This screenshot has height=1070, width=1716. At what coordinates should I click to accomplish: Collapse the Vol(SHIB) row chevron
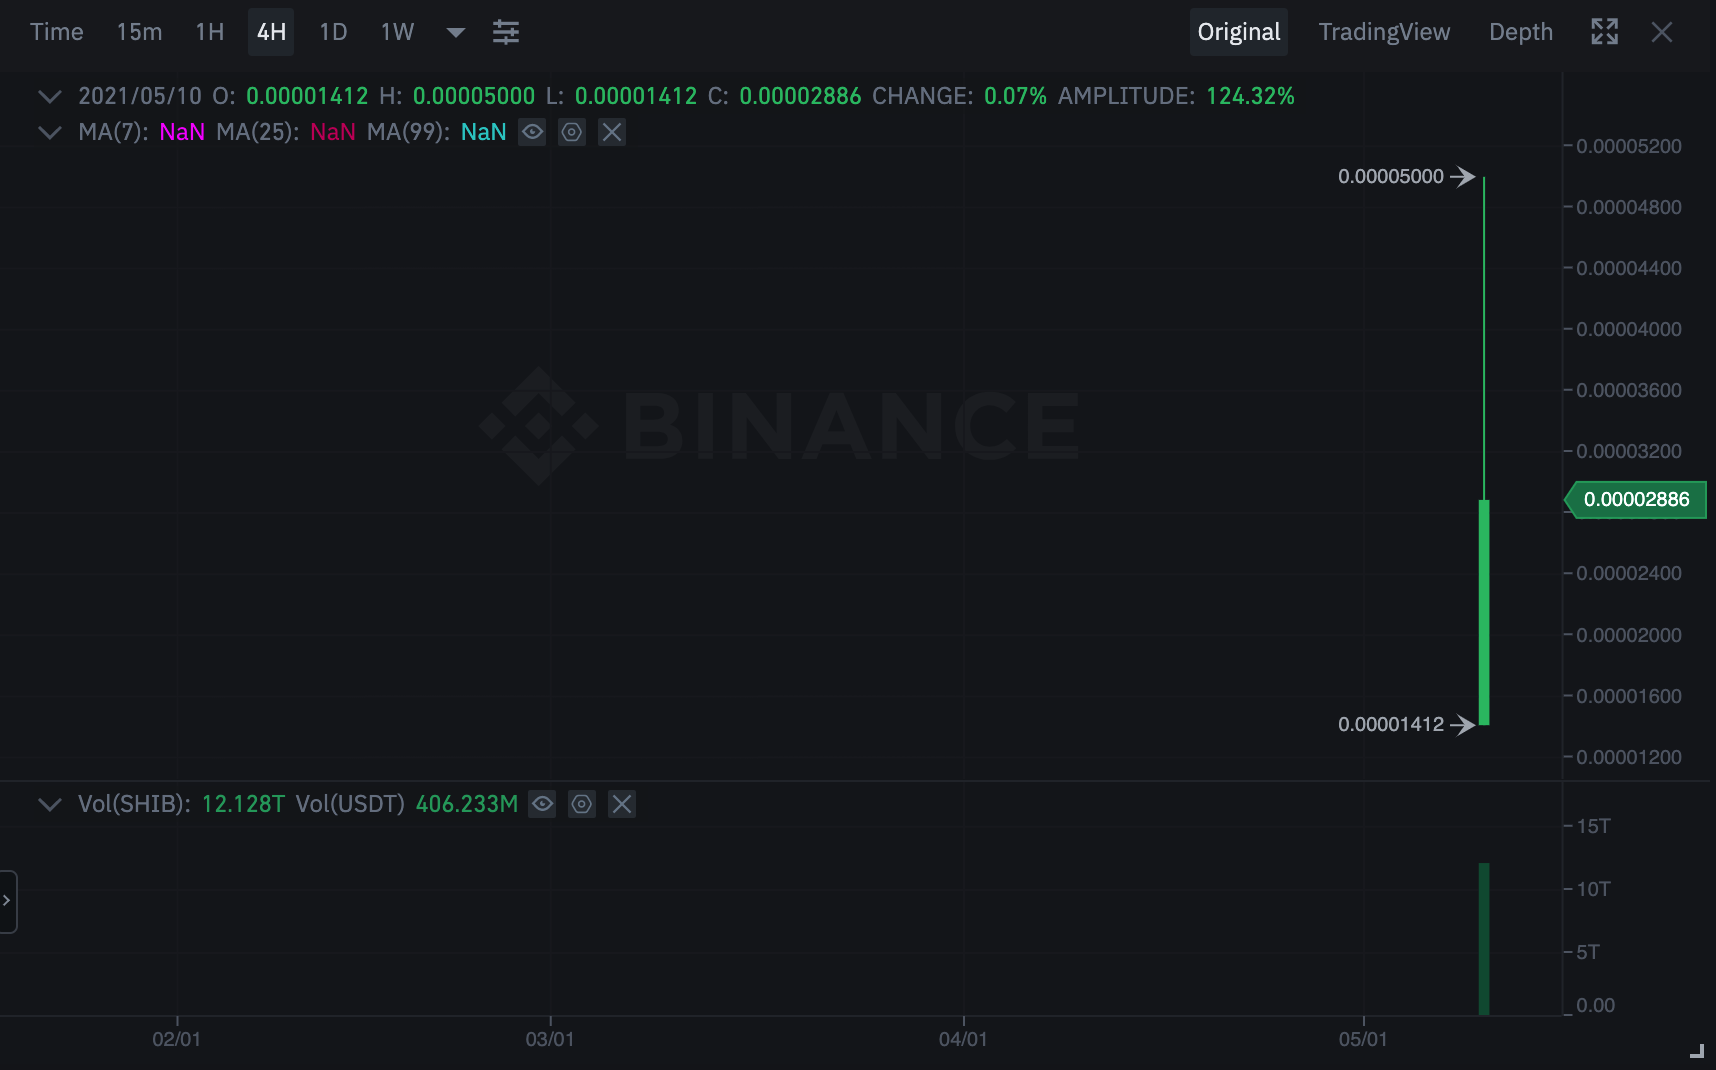click(x=49, y=804)
